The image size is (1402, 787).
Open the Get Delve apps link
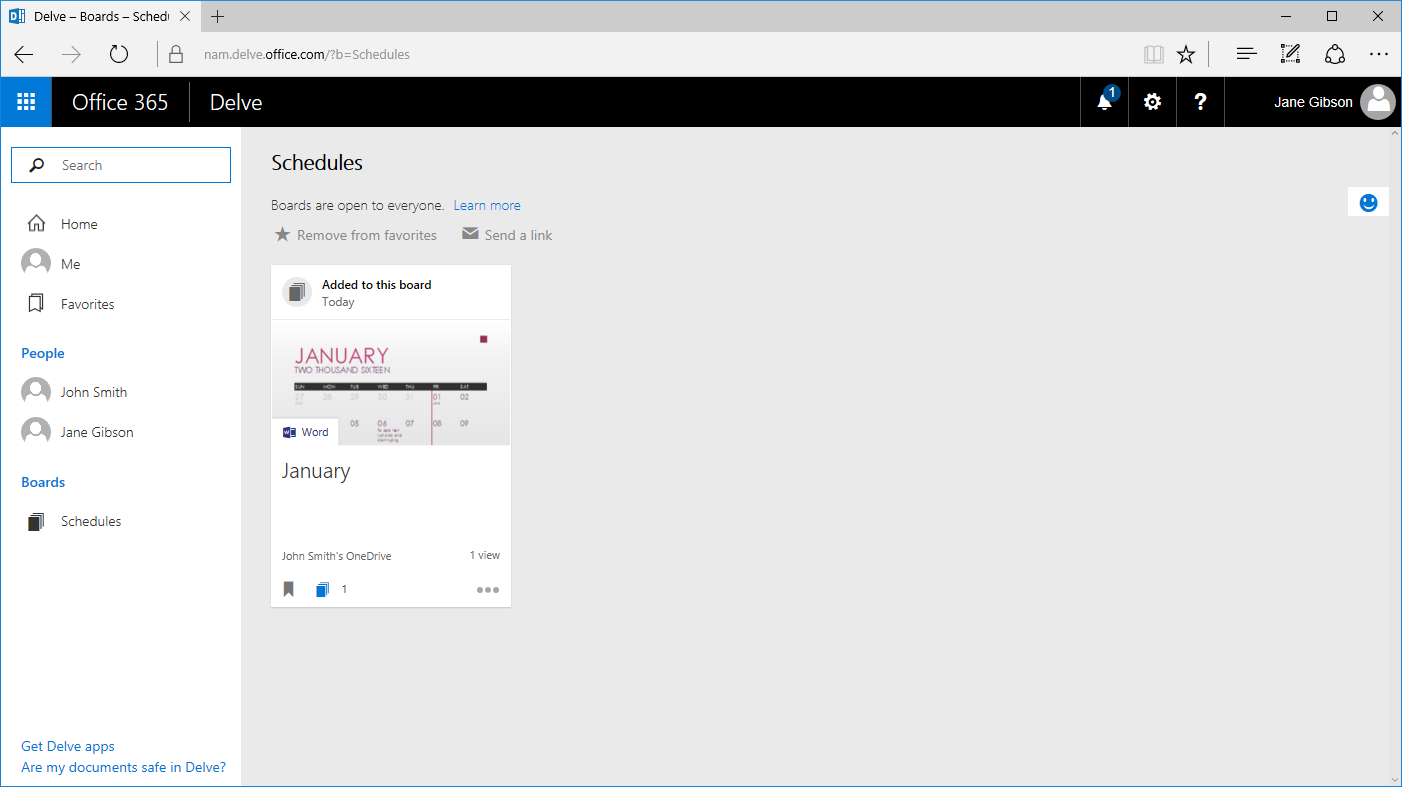coord(68,746)
